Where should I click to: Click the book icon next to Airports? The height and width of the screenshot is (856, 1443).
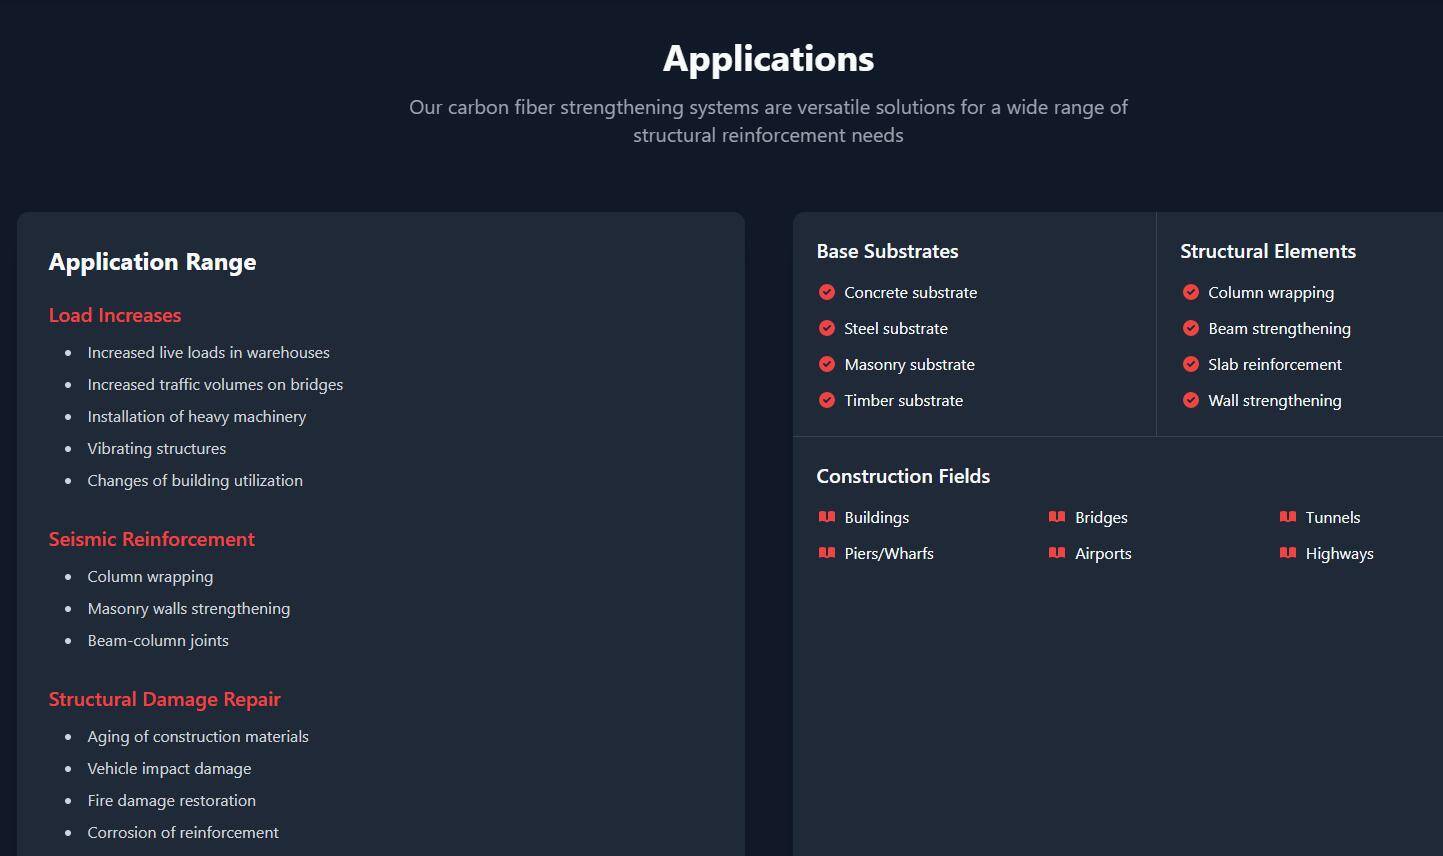tap(1056, 553)
